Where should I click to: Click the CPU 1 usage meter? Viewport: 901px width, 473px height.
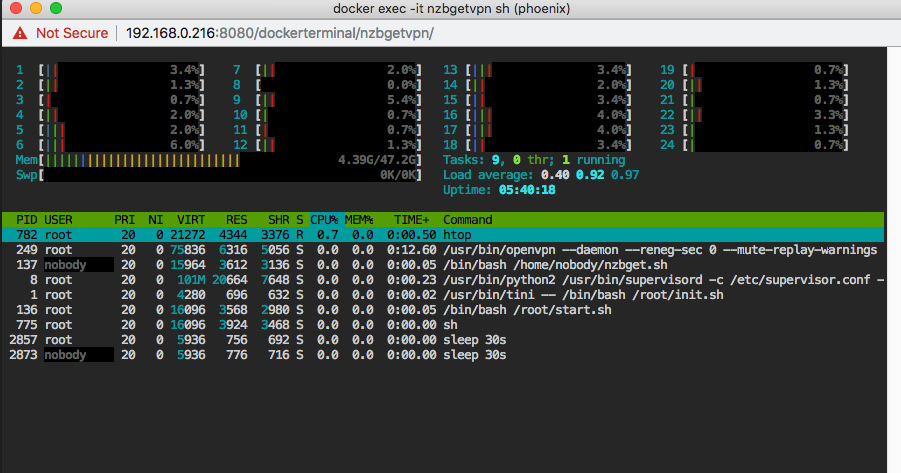tap(110, 70)
